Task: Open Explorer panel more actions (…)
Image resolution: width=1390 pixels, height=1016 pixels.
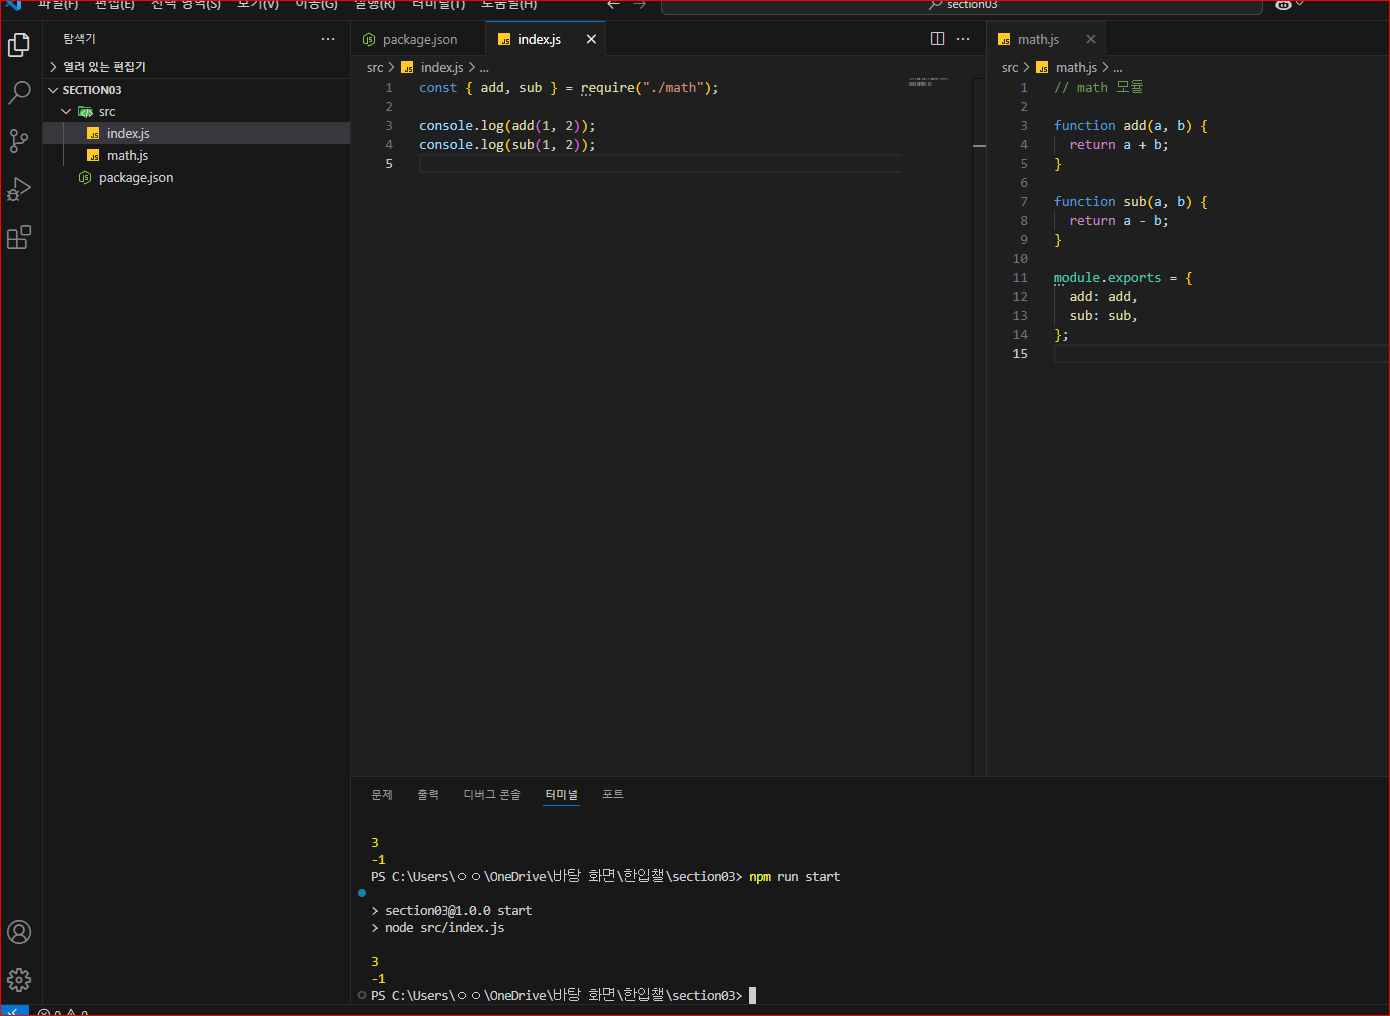Action: (x=328, y=39)
